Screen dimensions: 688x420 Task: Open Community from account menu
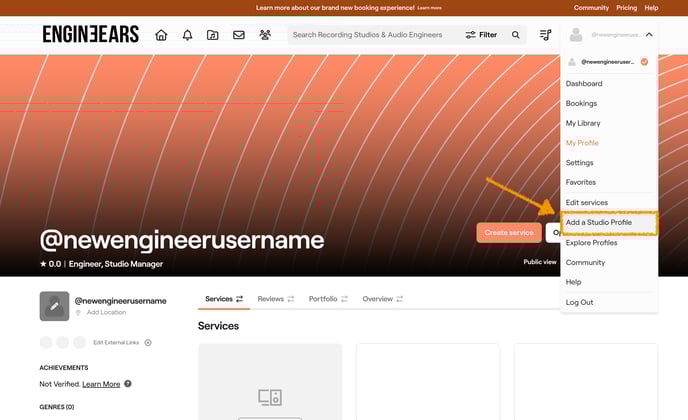585,262
